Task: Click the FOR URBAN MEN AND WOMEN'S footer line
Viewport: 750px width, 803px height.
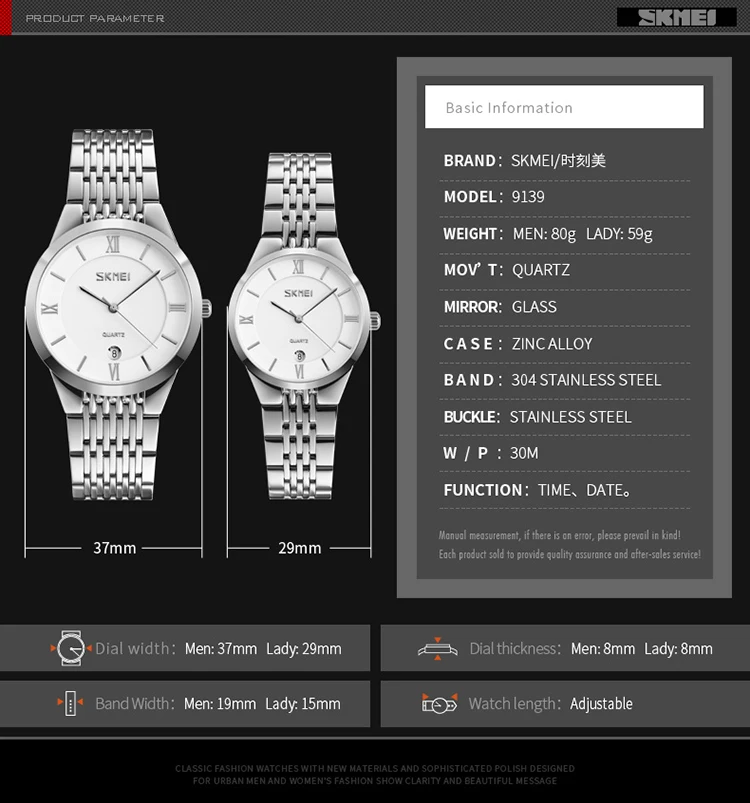Action: tap(375, 781)
